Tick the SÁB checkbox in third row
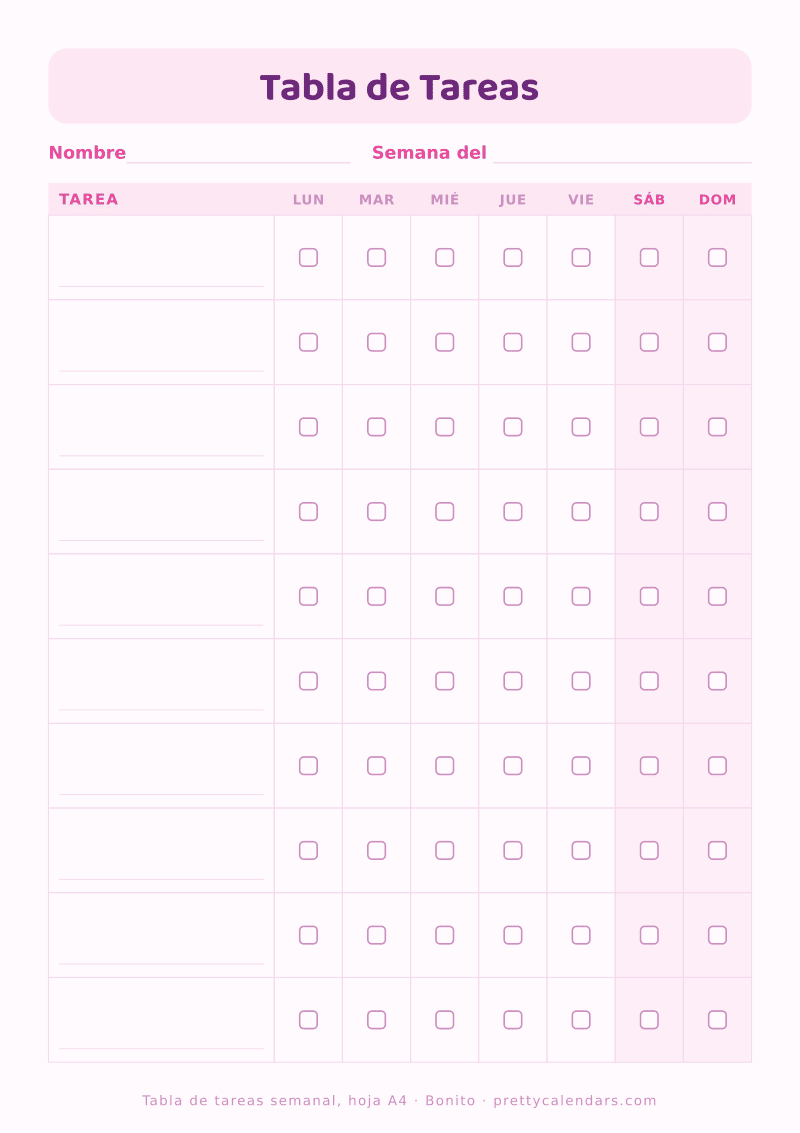 point(649,427)
